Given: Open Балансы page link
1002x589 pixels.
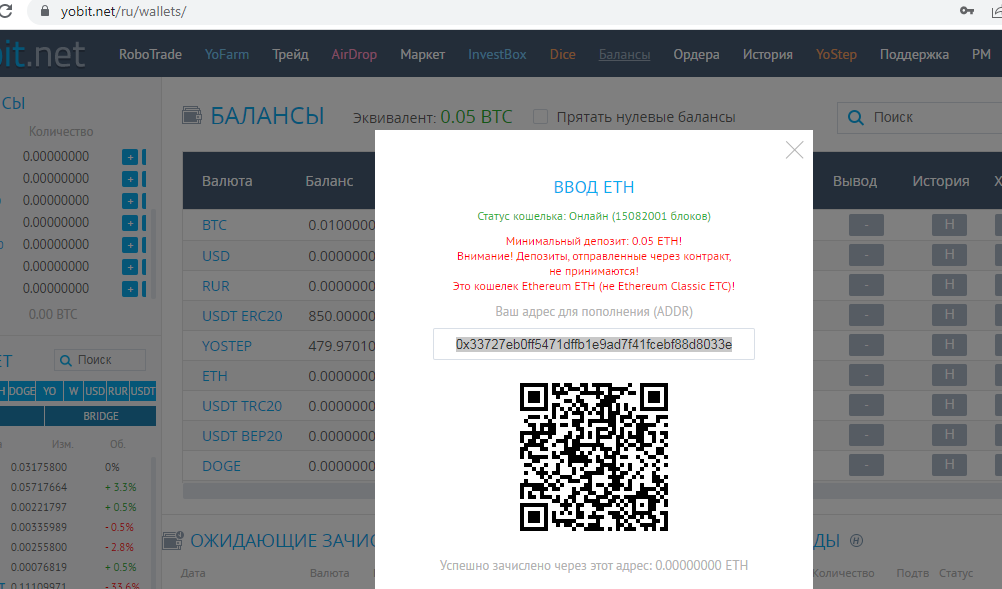Looking at the screenshot, I should tap(624, 55).
